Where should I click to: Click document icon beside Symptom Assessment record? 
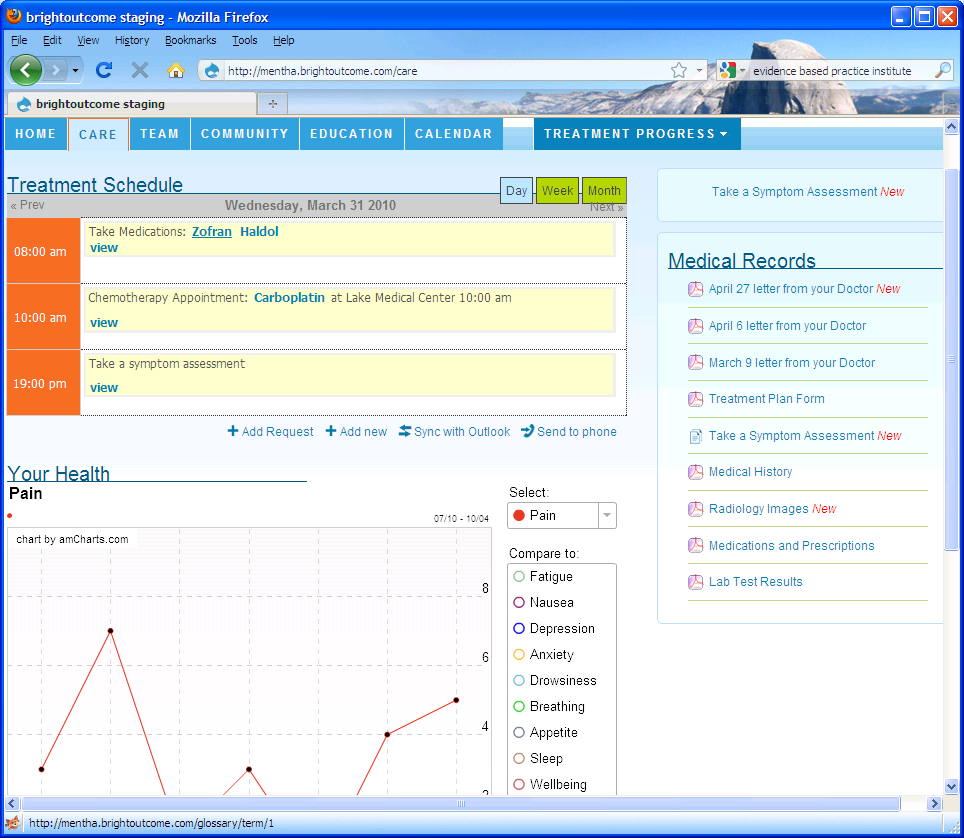coord(695,437)
